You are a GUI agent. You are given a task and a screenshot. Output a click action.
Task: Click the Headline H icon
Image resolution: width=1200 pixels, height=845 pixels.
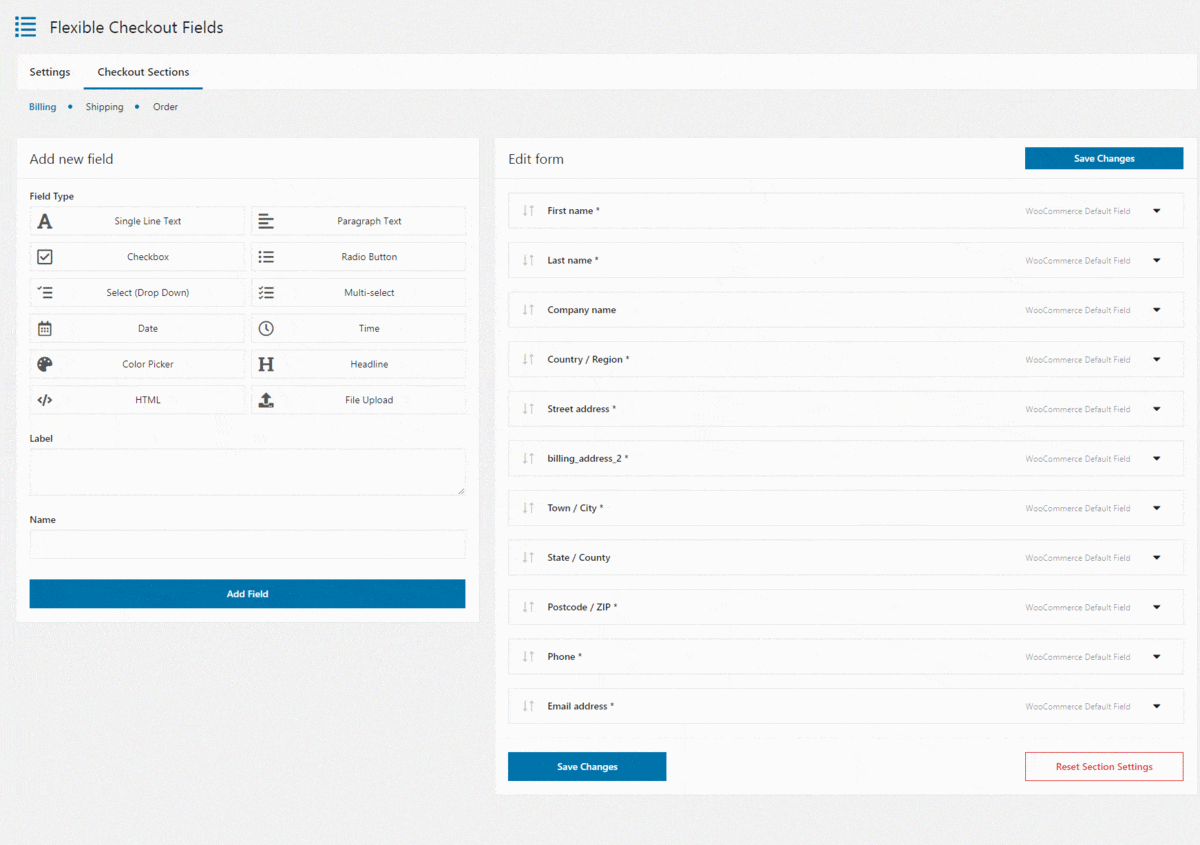(x=266, y=364)
